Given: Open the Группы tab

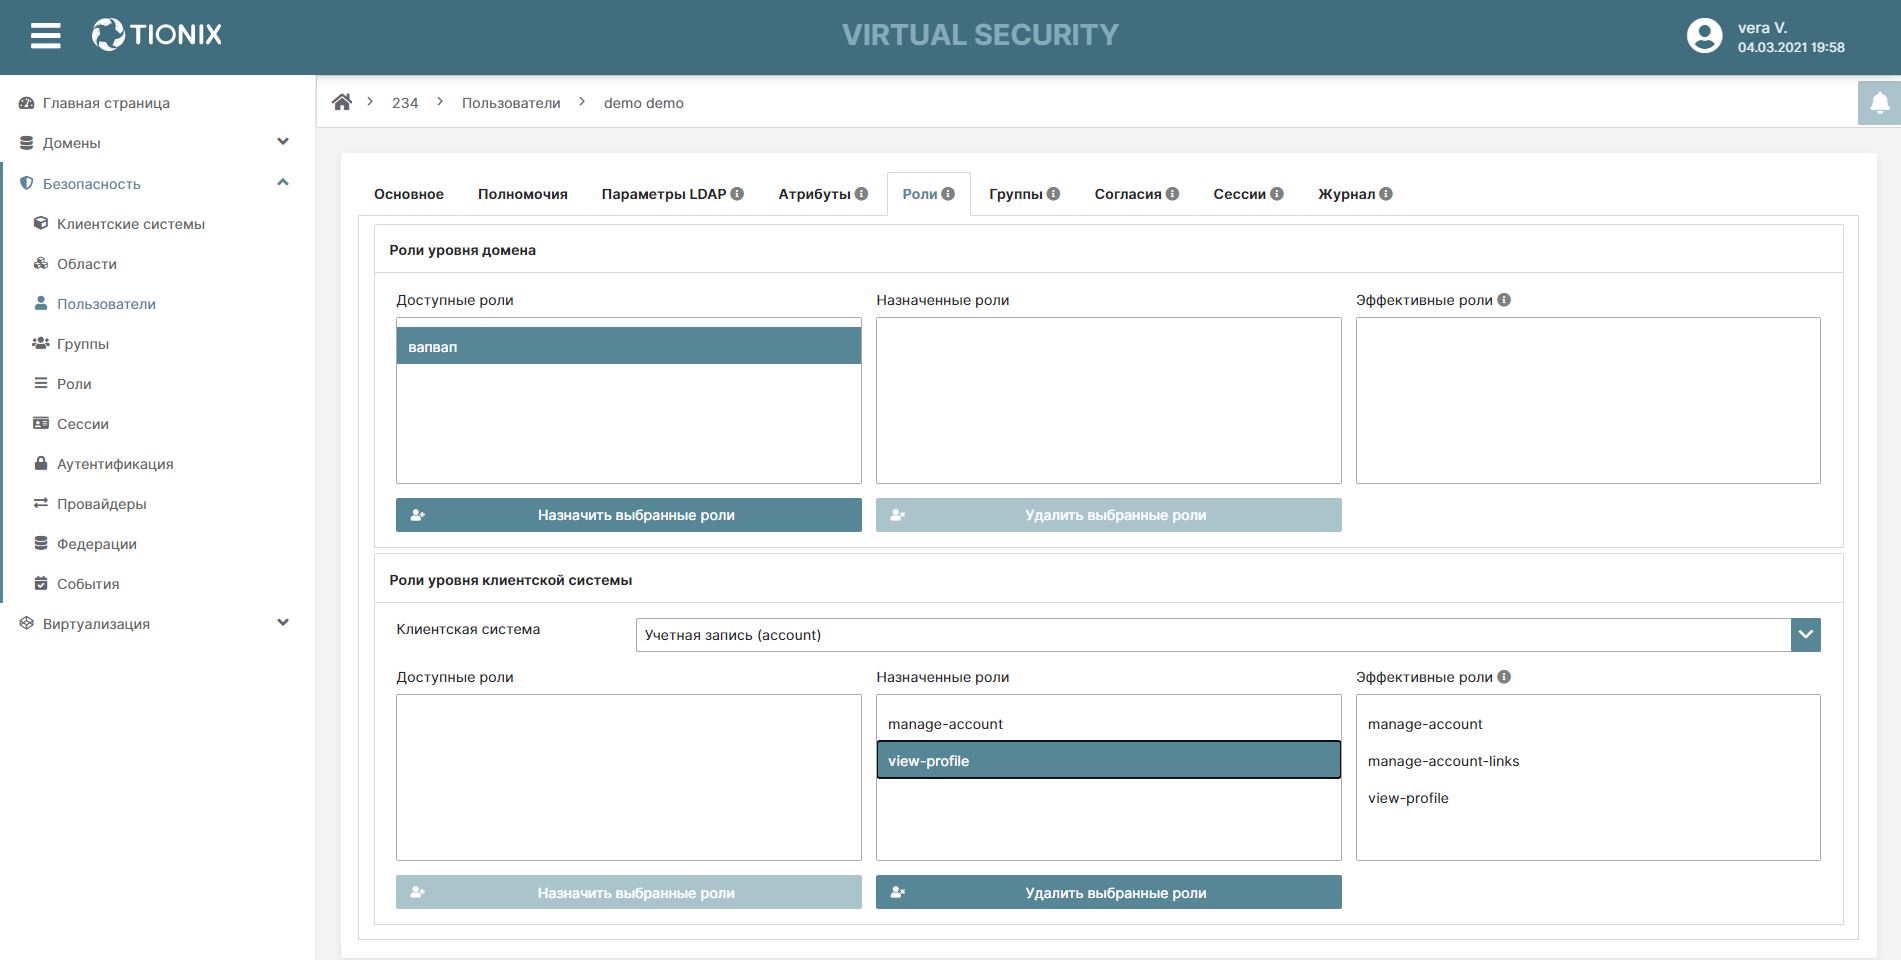Looking at the screenshot, I should (1015, 194).
